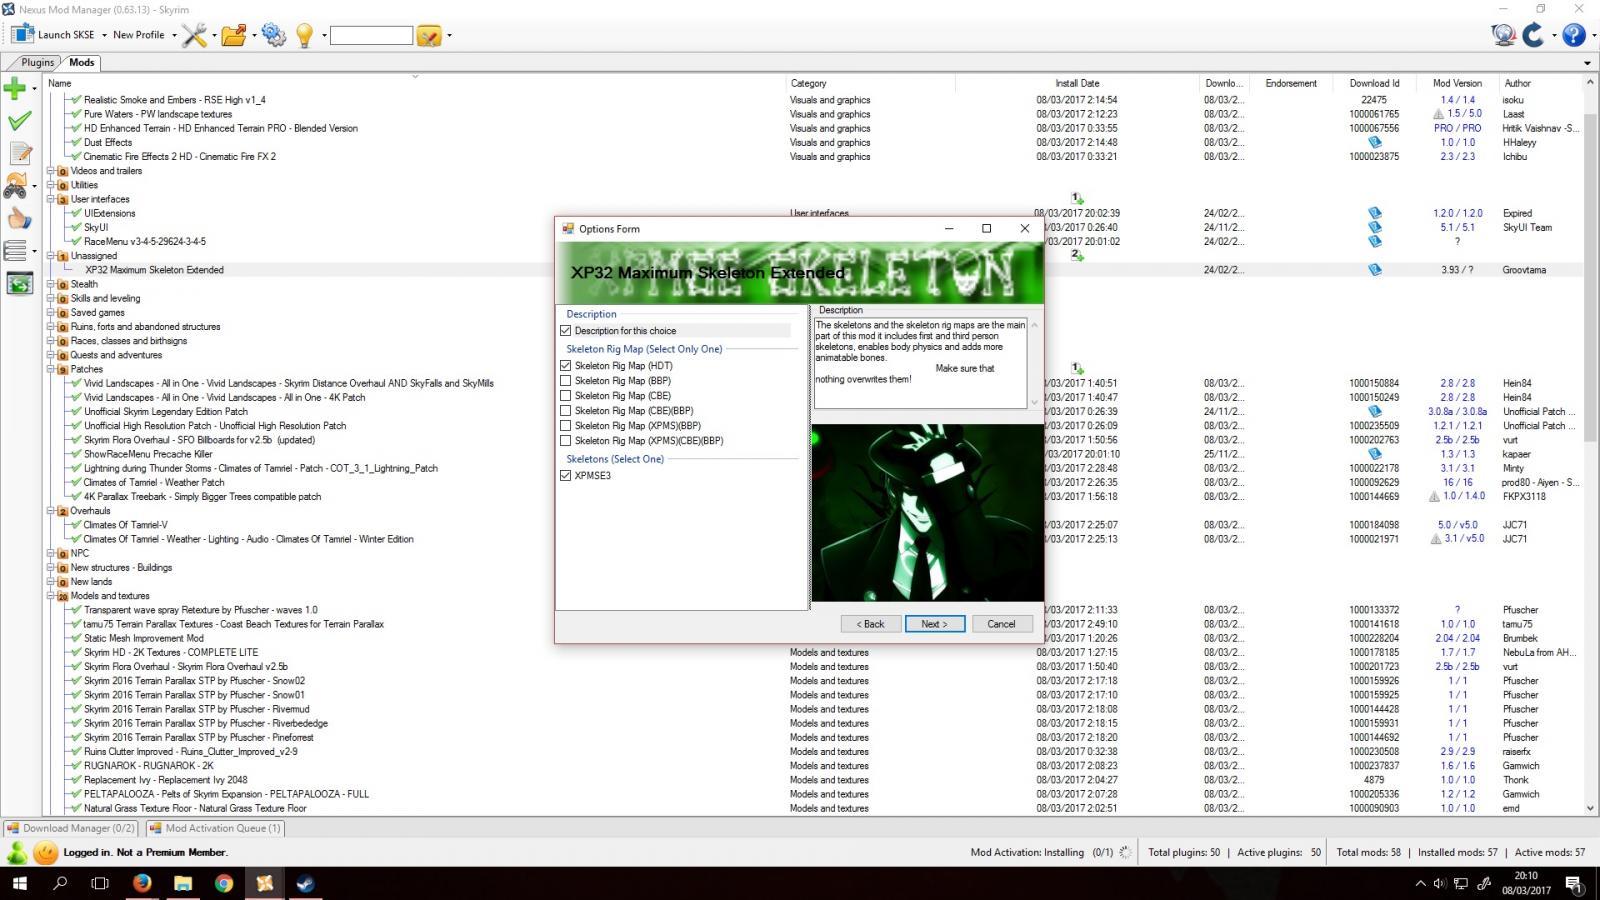This screenshot has height=900, width=1600.
Task: Endorse the mod with the thumbs-up icon
Action: point(19,218)
